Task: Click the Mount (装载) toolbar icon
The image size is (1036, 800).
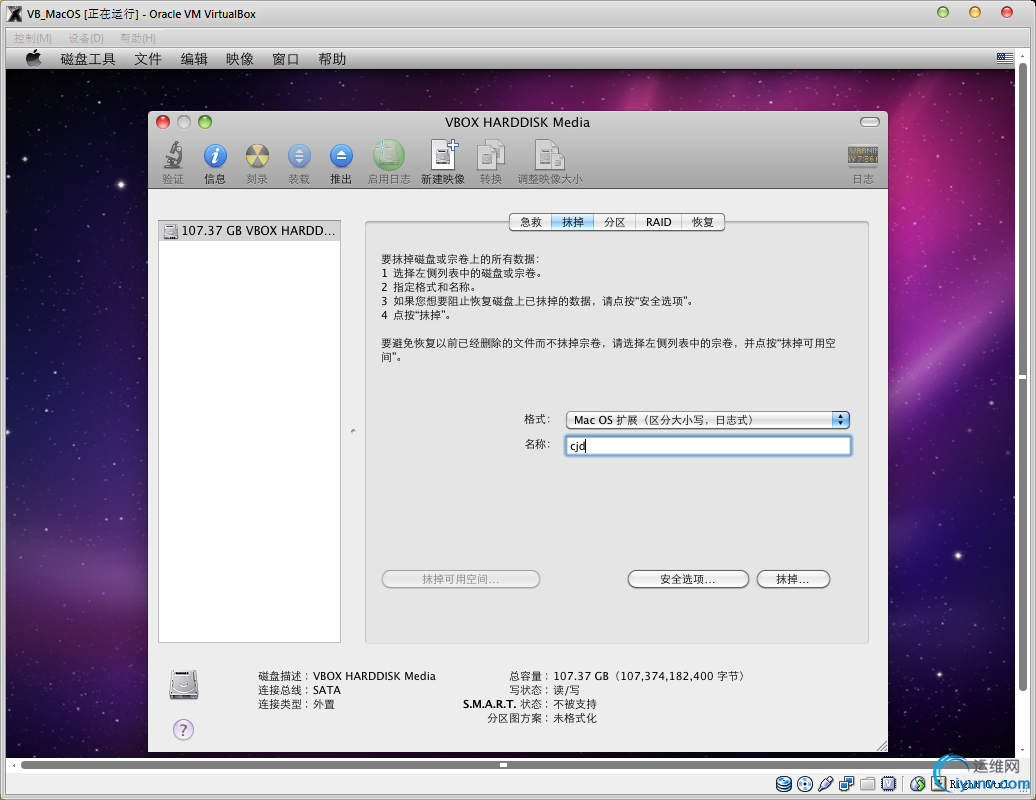Action: (x=299, y=156)
